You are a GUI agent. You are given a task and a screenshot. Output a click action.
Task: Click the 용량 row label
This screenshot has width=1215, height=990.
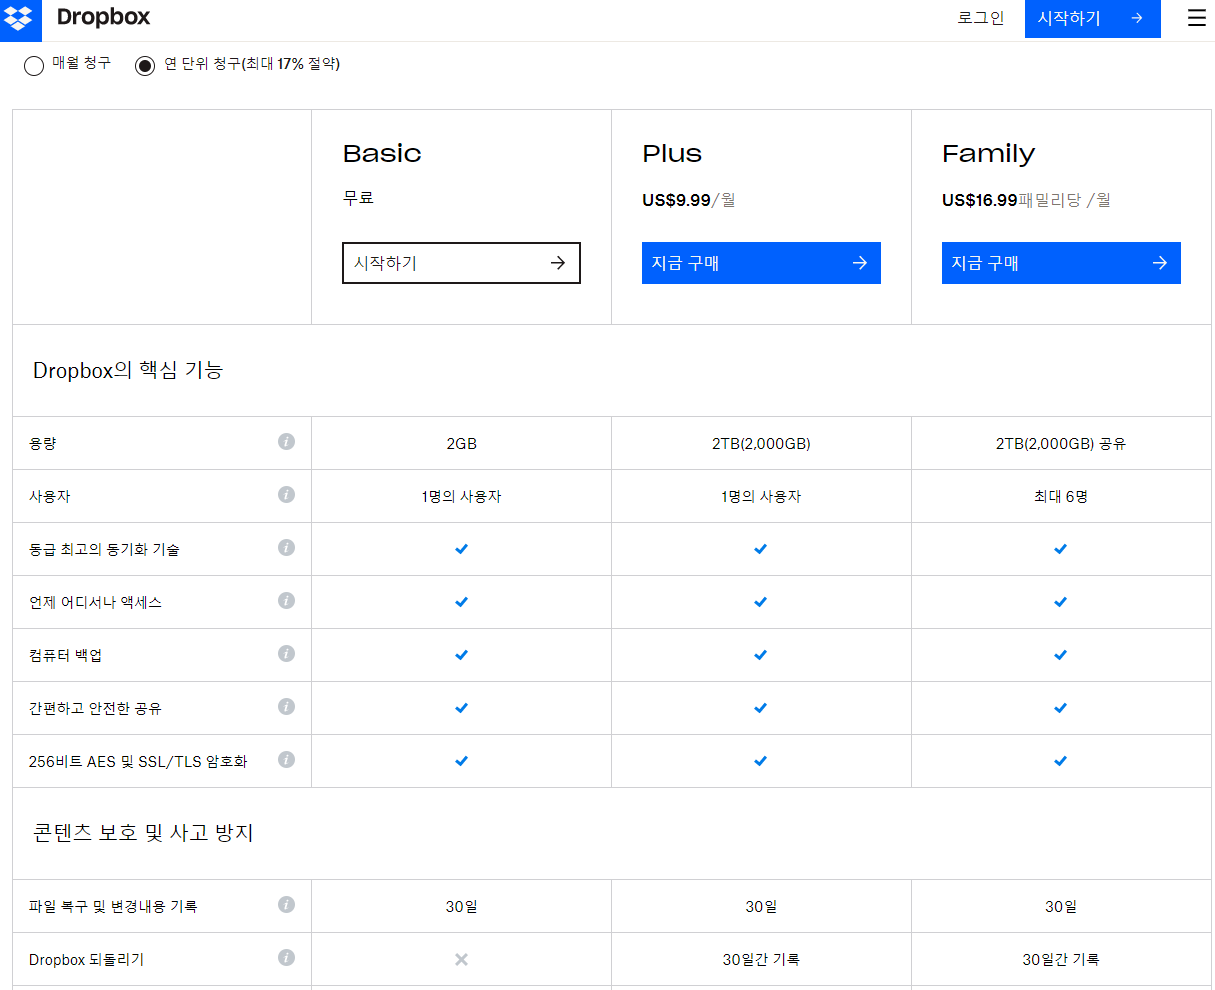coord(42,443)
